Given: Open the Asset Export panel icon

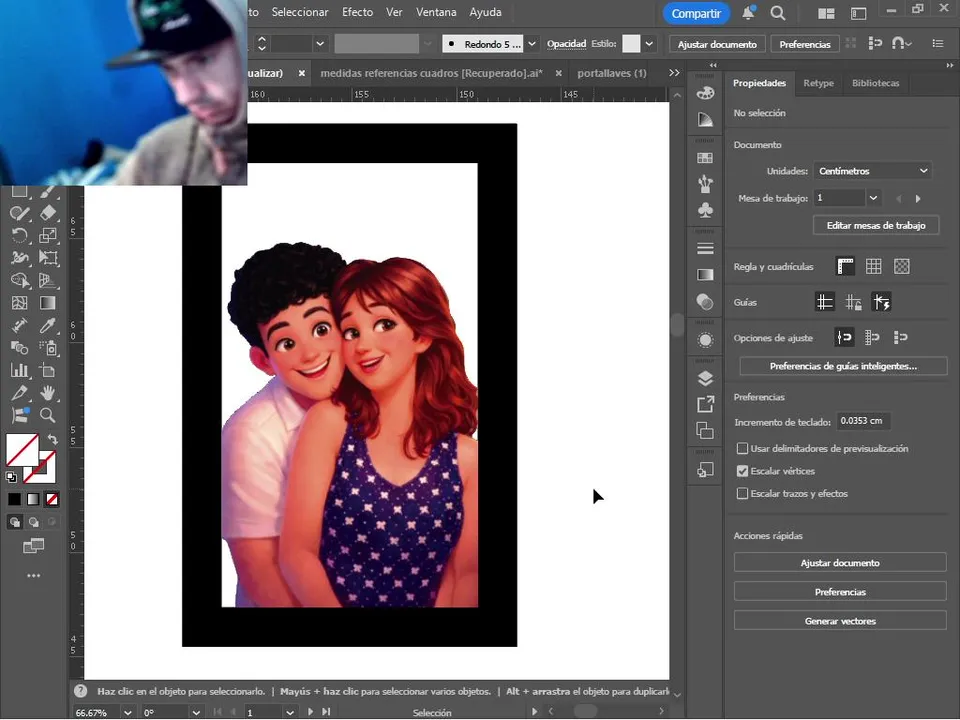Looking at the screenshot, I should [705, 404].
